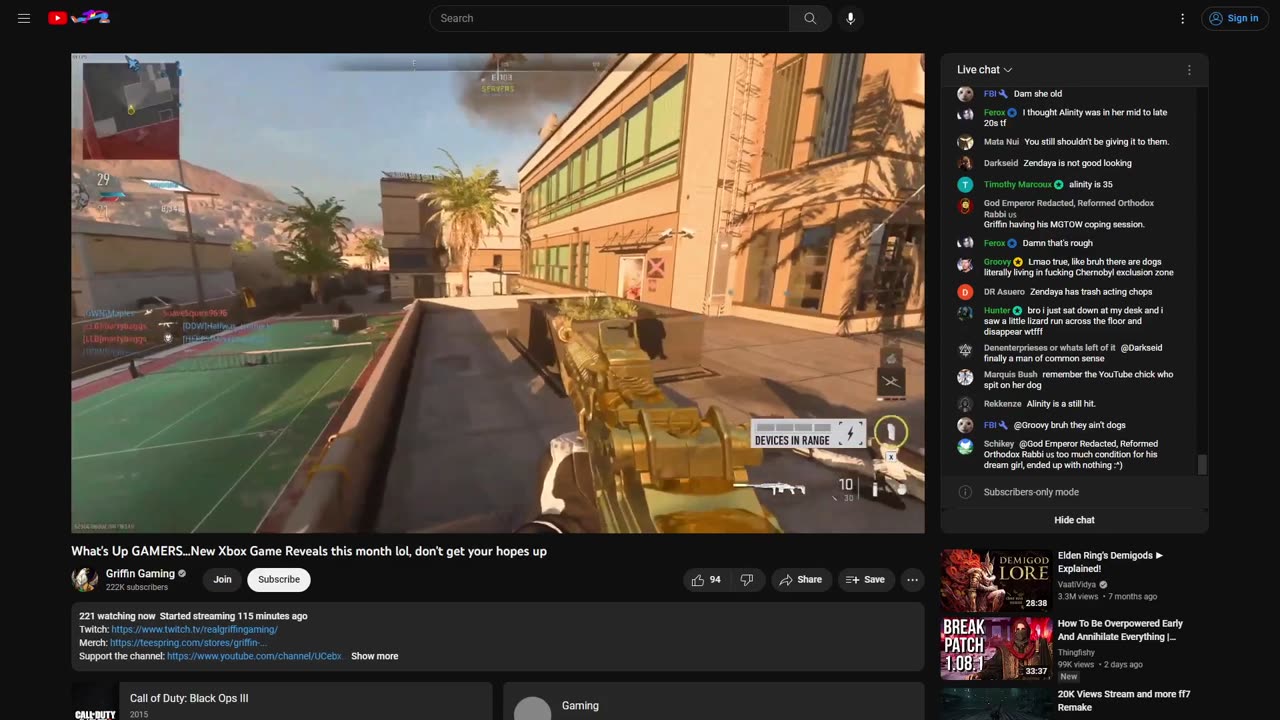Open the Twitch realgriffingaming link
This screenshot has width=1280, height=720.
[x=194, y=630]
